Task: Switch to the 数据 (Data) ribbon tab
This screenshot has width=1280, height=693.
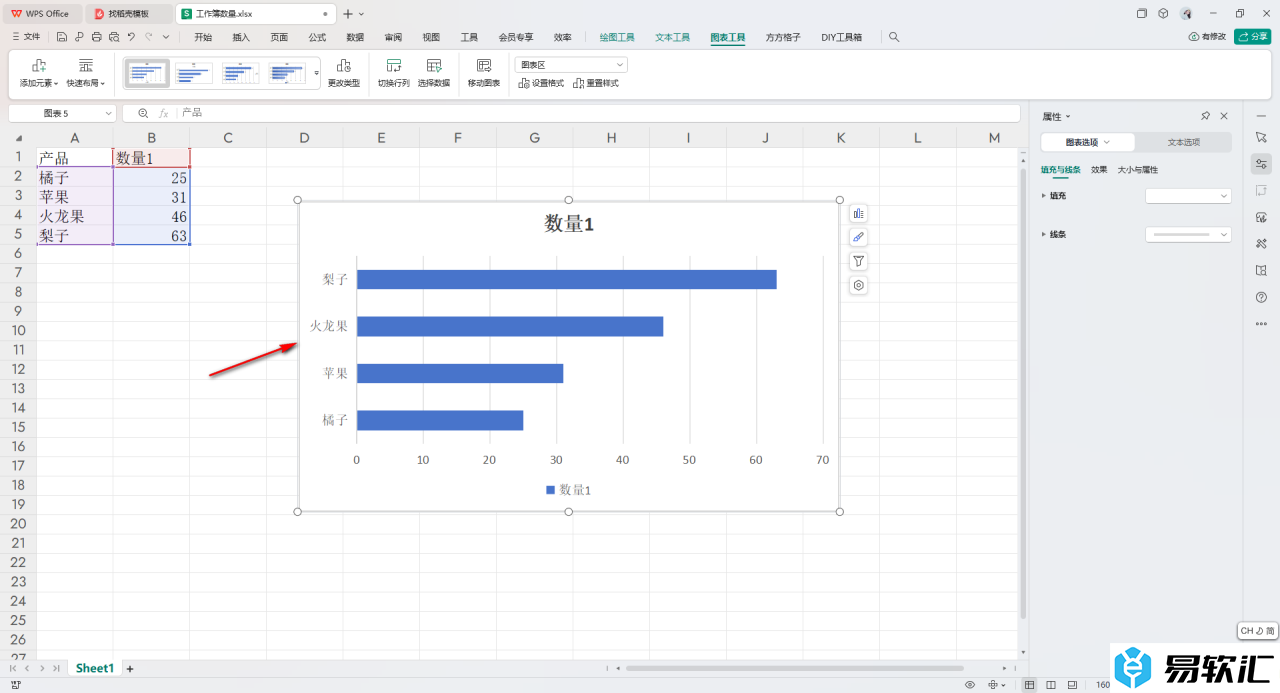Action: coord(355,37)
